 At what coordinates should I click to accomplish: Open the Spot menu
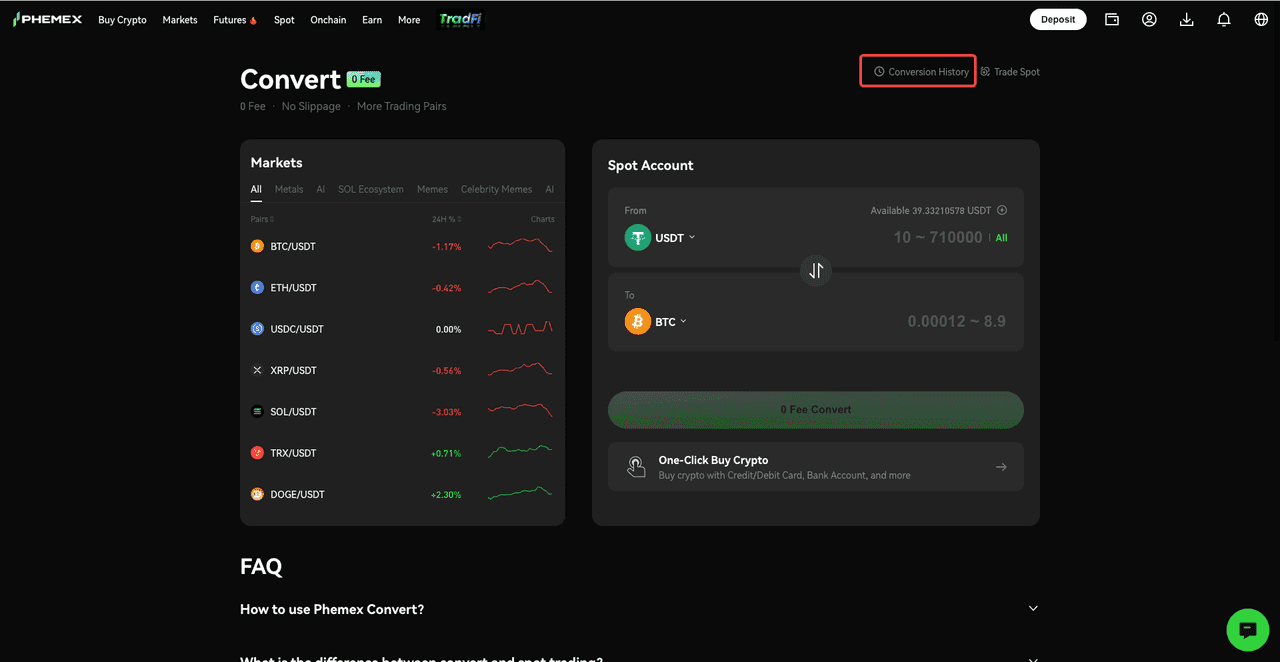pyautogui.click(x=284, y=20)
